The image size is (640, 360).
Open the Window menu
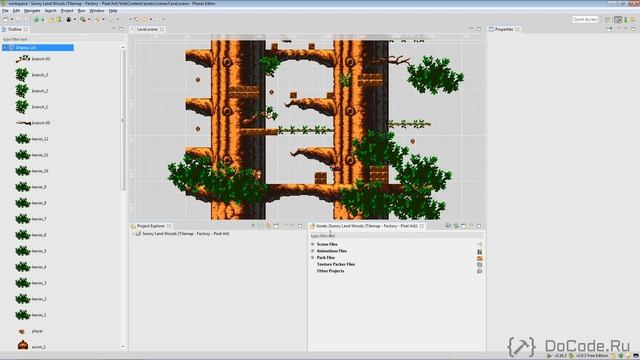[97, 11]
